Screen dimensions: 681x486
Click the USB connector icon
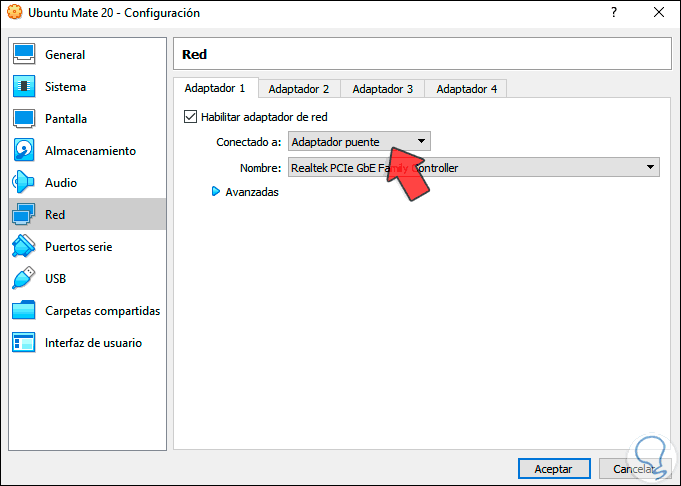click(24, 279)
